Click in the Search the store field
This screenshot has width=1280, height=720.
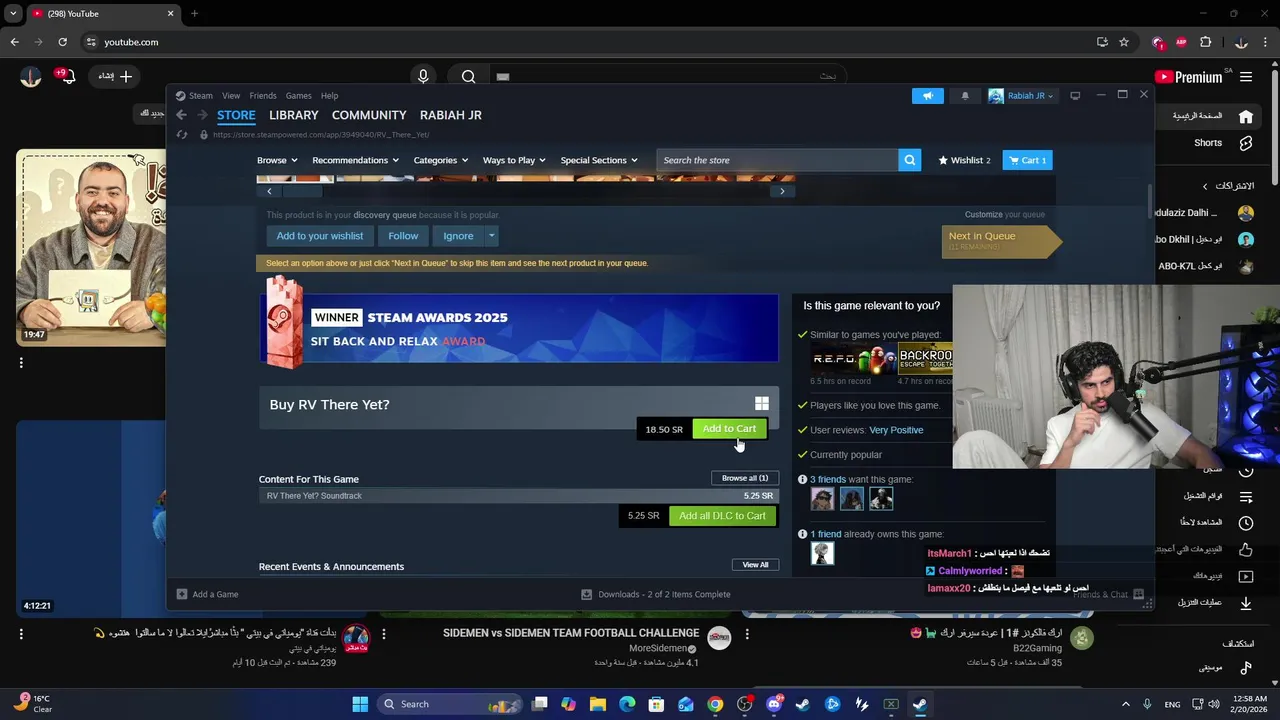(x=777, y=160)
